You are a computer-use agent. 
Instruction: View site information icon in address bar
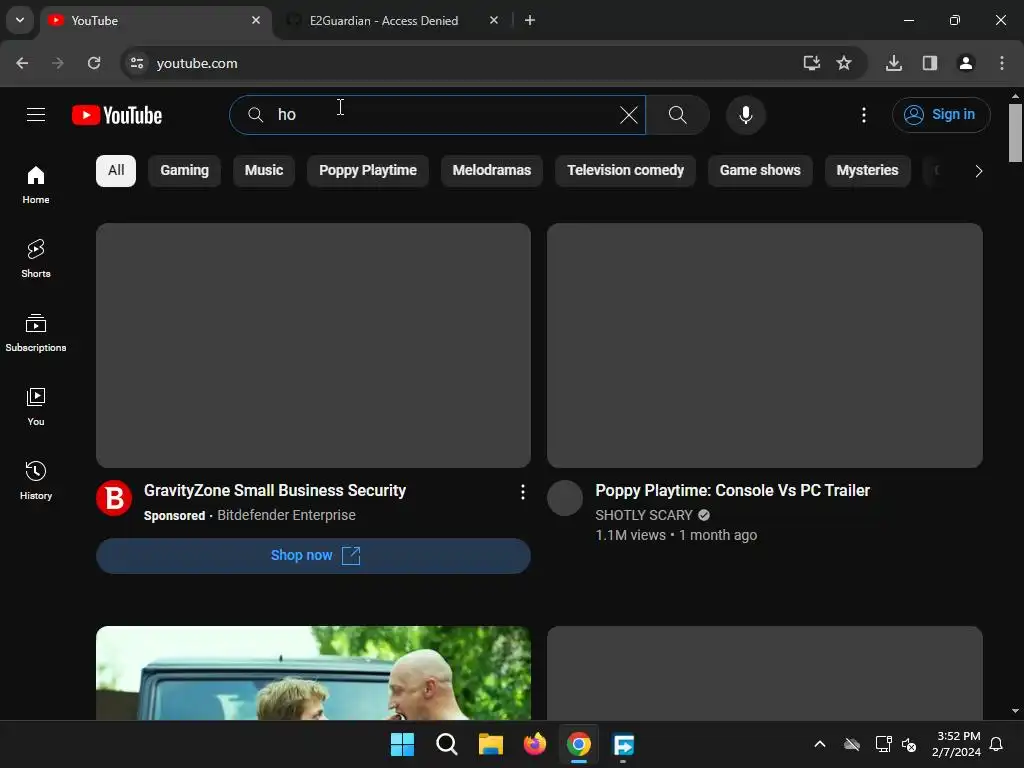tap(137, 63)
